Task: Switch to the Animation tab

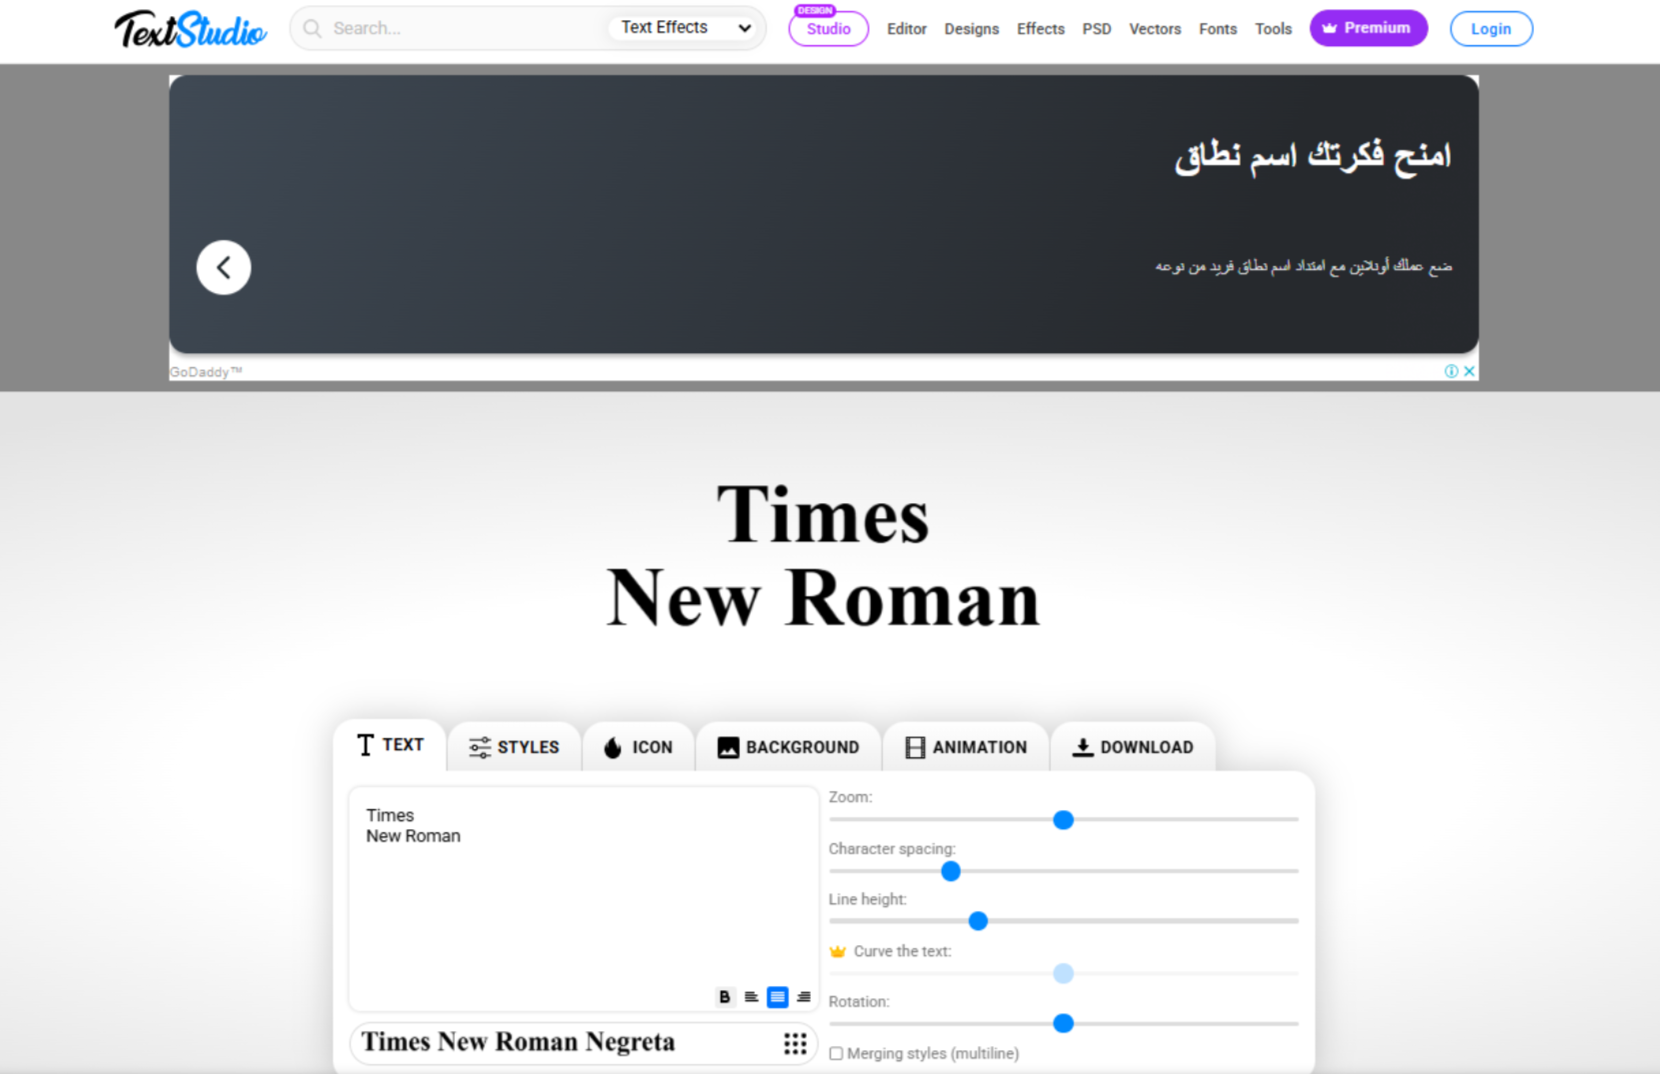Action: coord(966,747)
